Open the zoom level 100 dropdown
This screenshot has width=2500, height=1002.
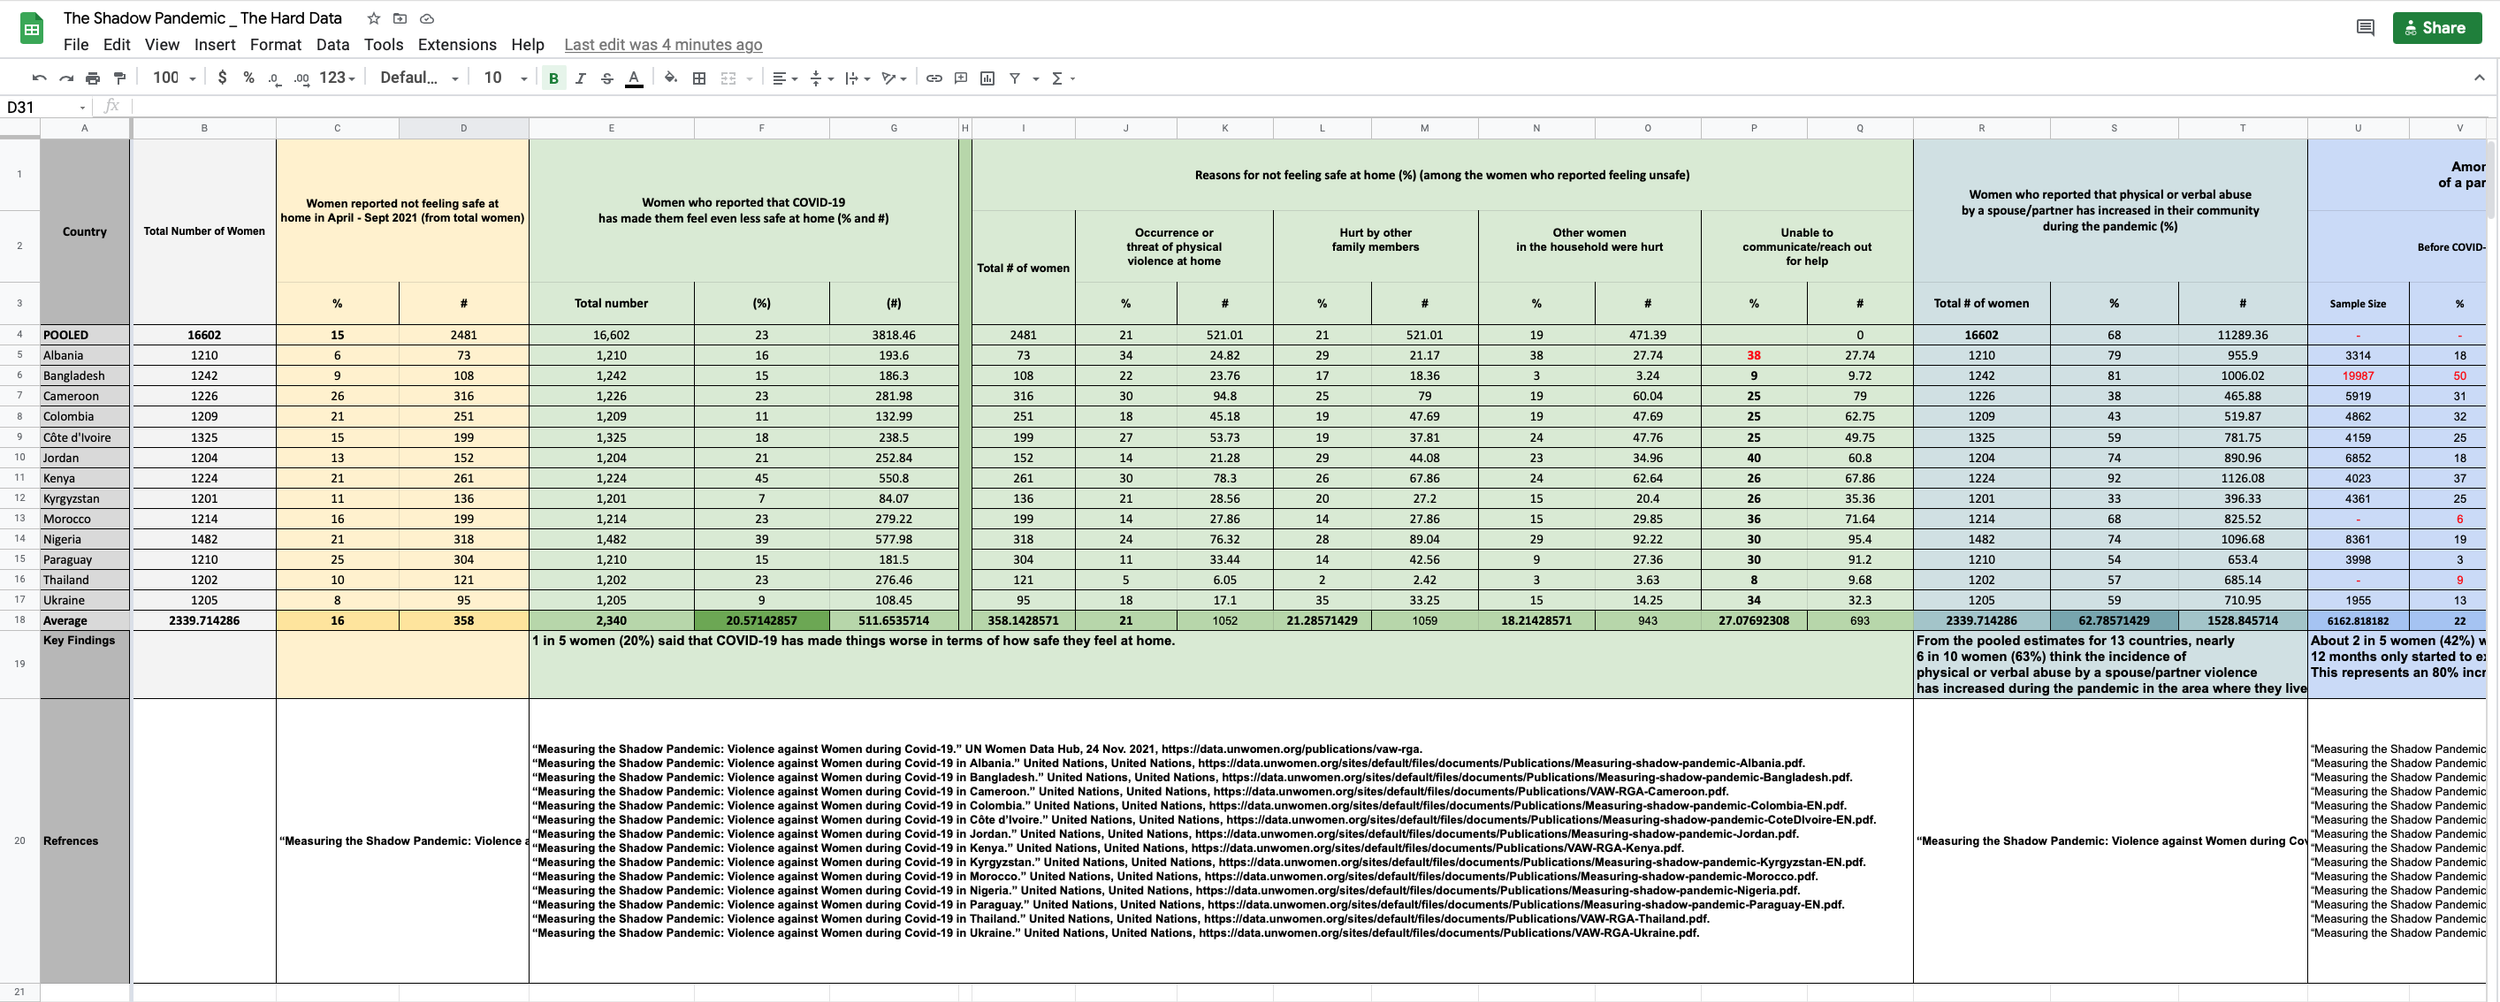pos(174,78)
